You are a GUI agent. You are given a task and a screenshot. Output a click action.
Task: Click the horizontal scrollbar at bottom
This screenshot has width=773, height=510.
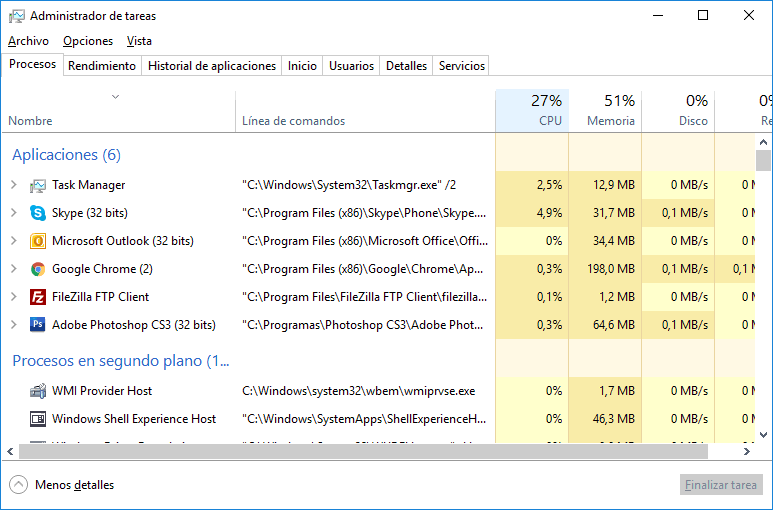(x=380, y=452)
